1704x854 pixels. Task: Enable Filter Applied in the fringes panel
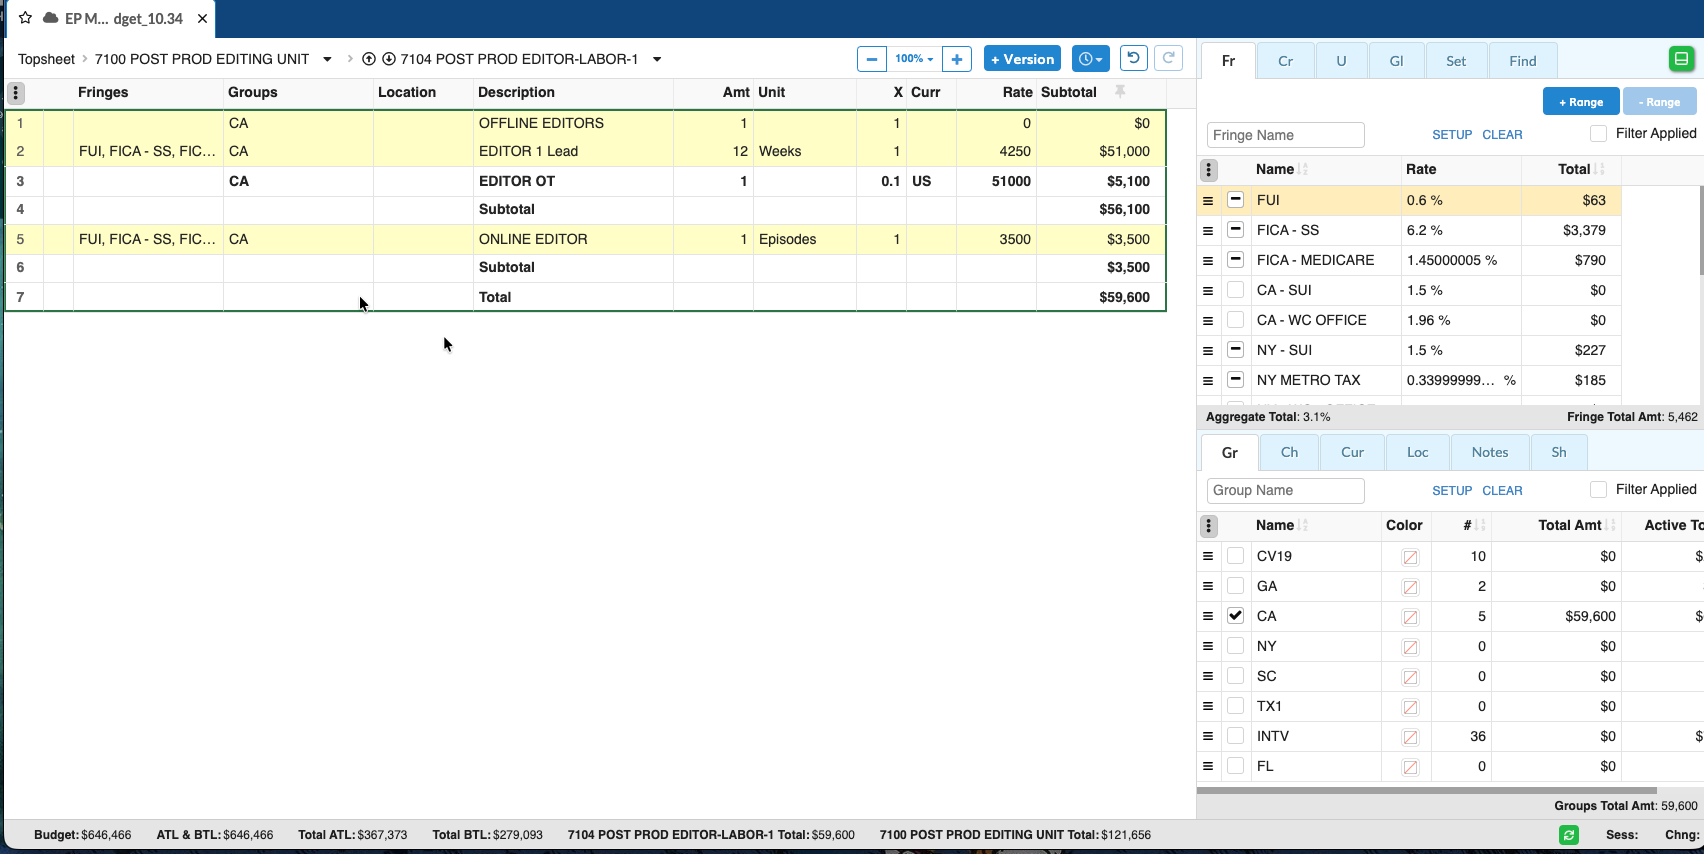(1598, 133)
